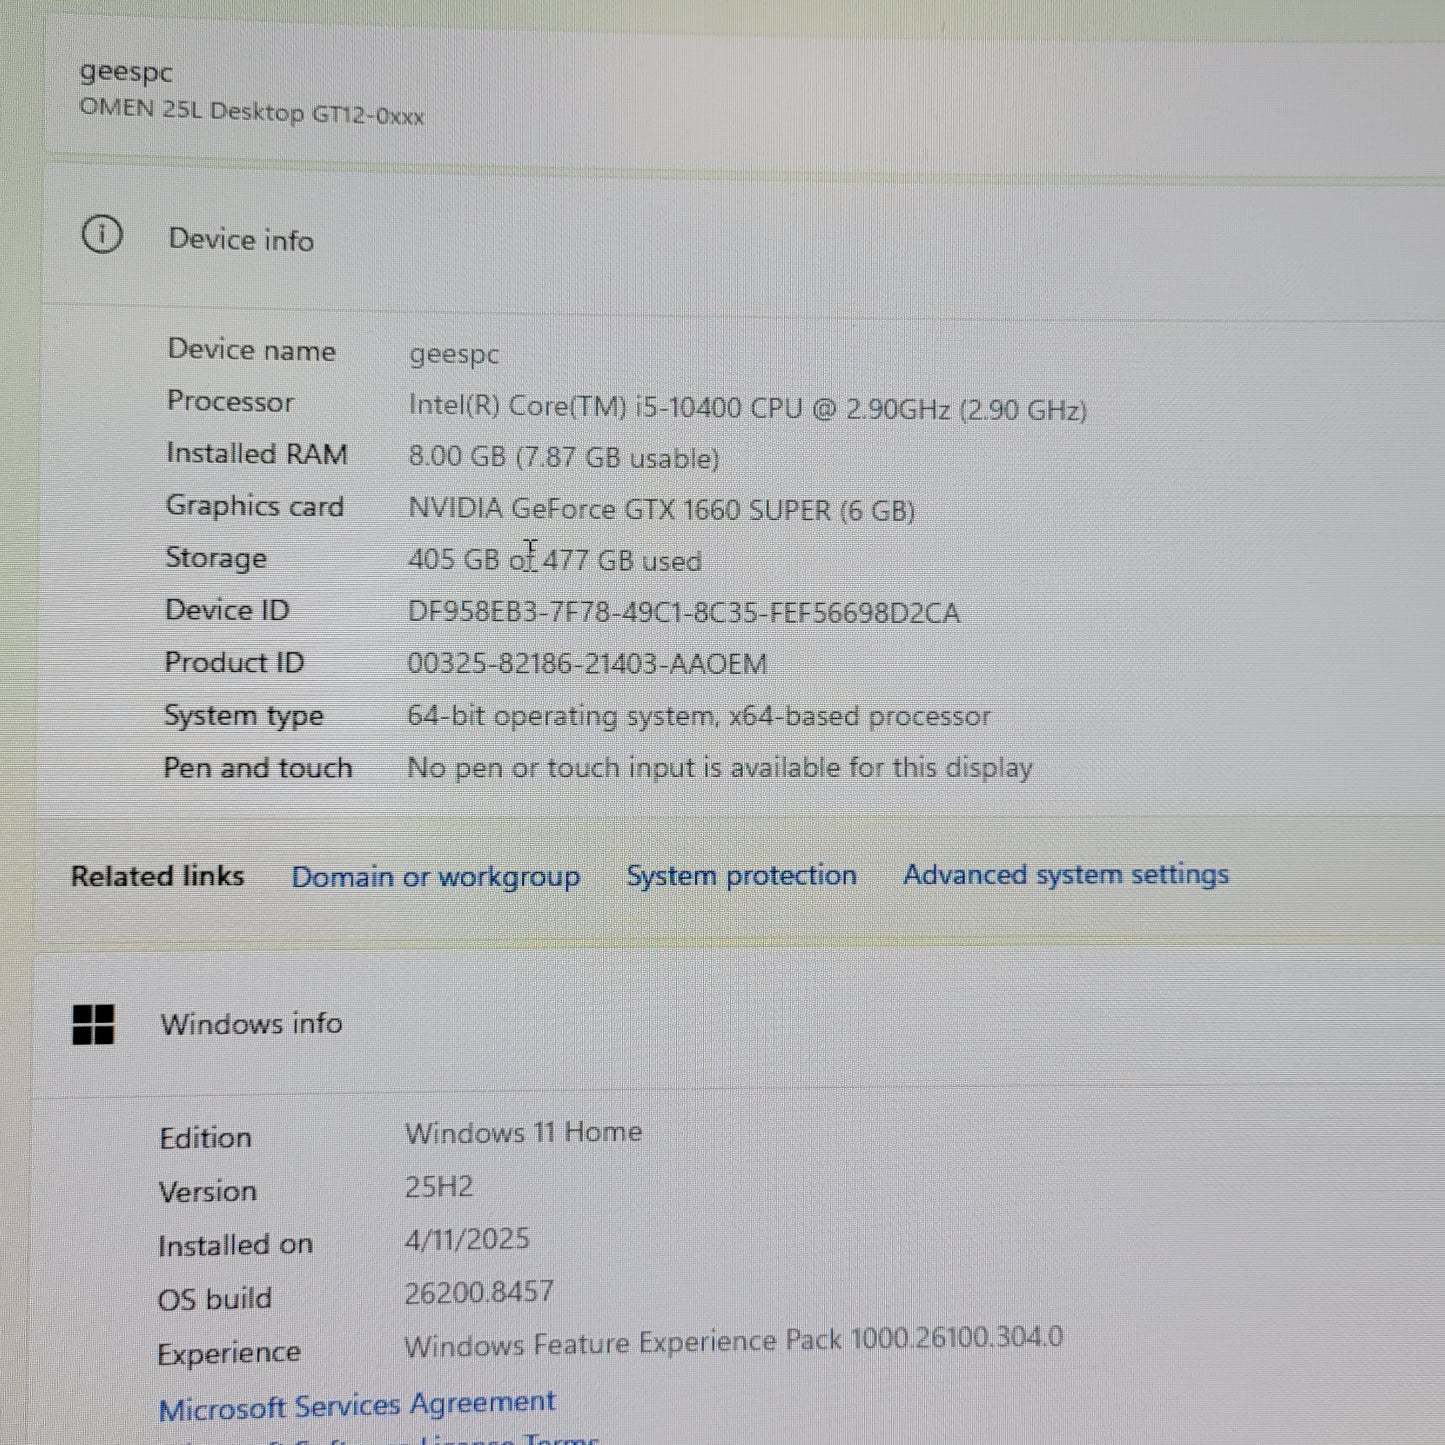Viewport: 1445px width, 1445px height.
Task: Click the Graphics card label
Action: click(x=255, y=506)
